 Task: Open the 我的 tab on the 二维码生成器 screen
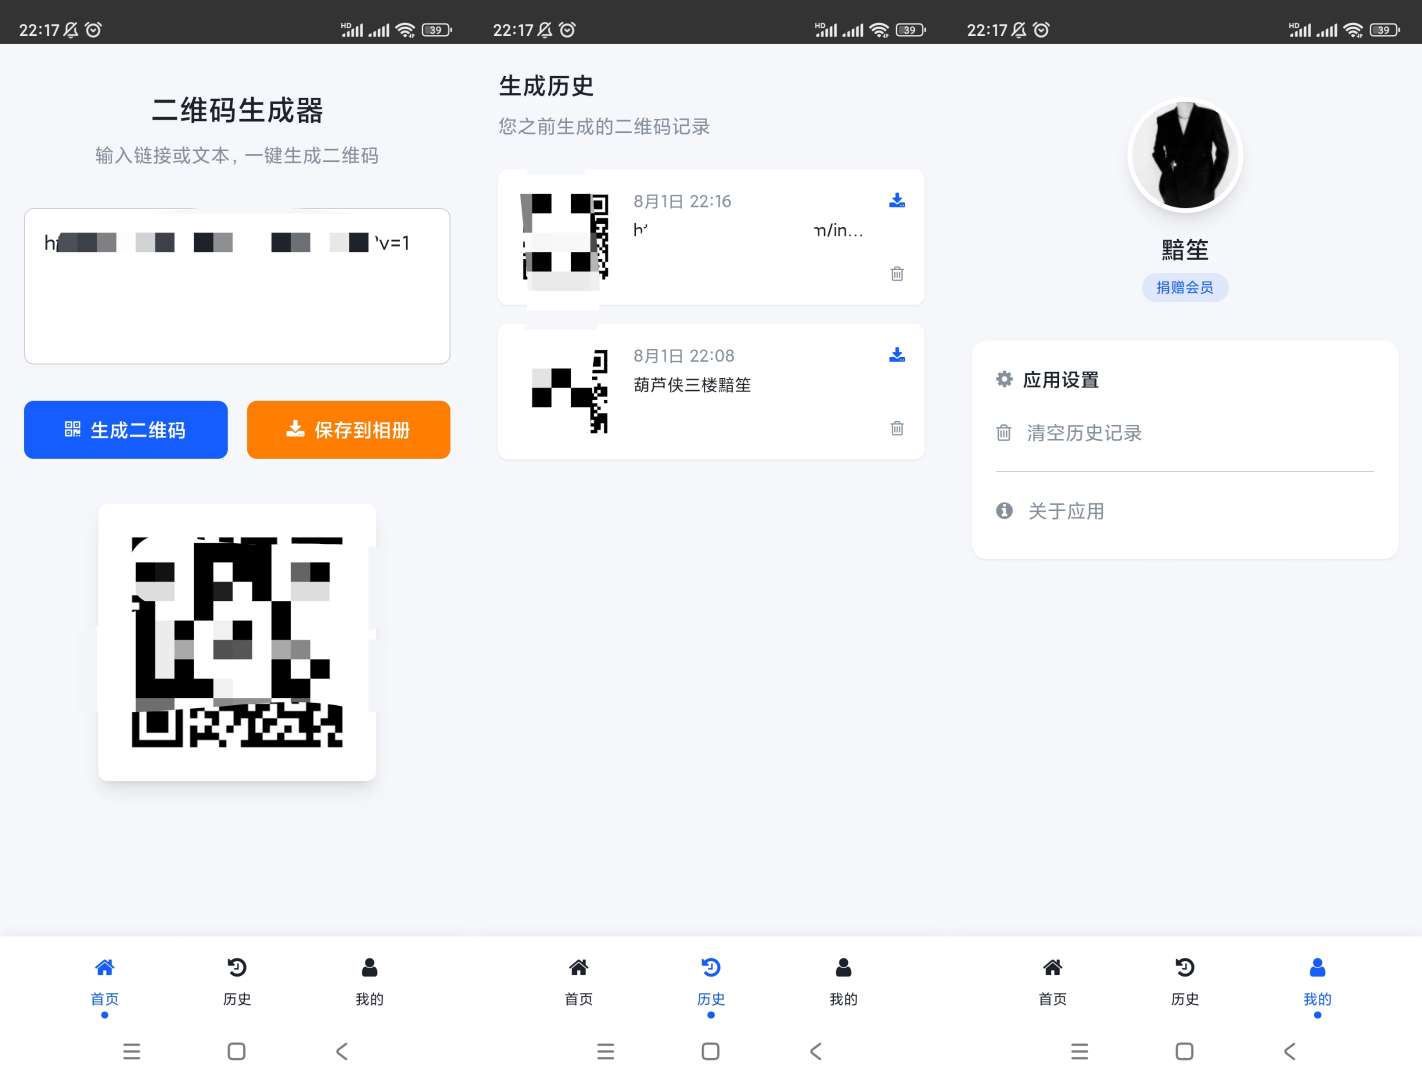pos(369,982)
